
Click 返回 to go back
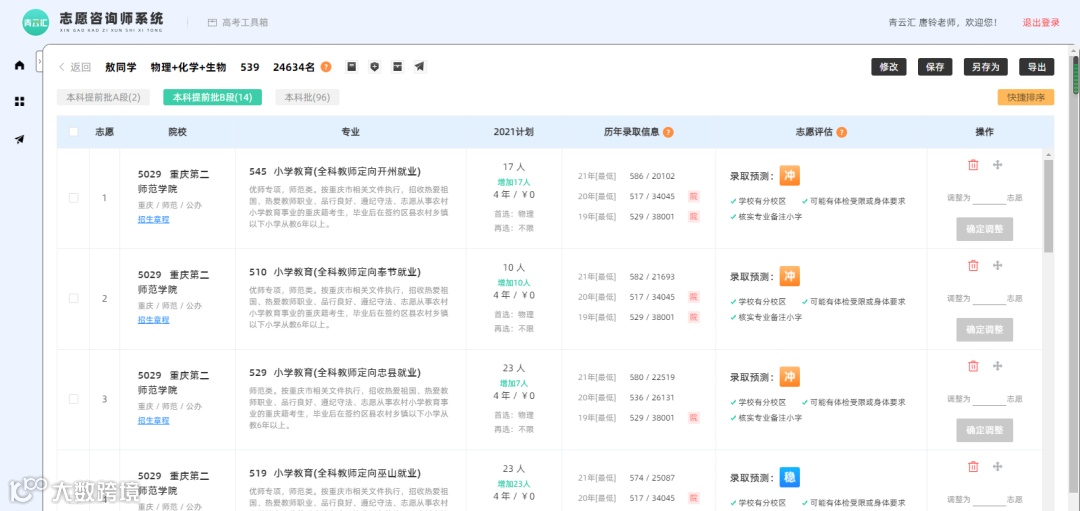coord(74,67)
